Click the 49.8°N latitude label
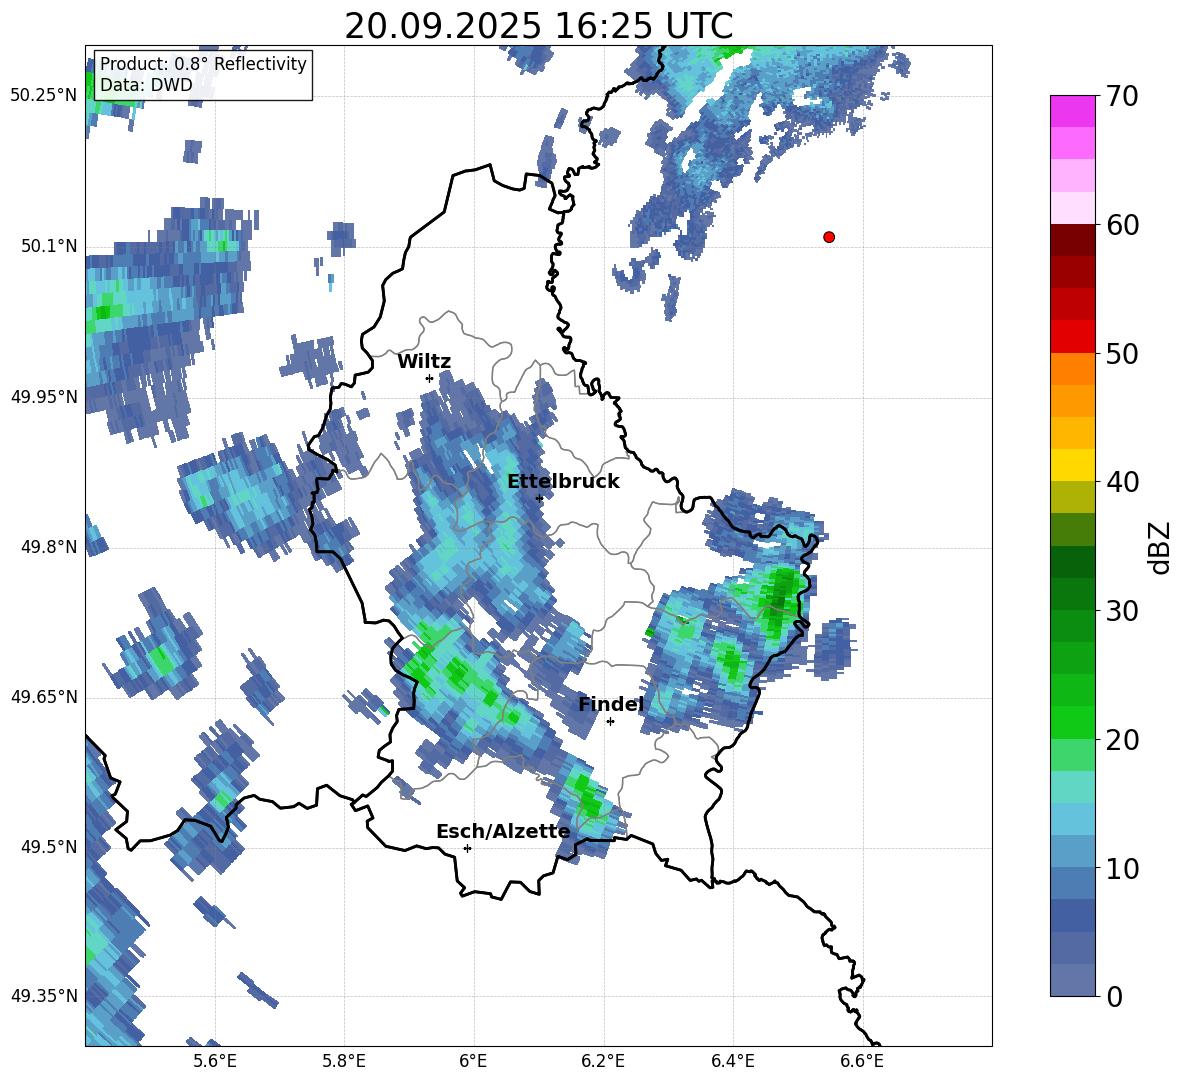The image size is (1184, 1081). click(49, 547)
